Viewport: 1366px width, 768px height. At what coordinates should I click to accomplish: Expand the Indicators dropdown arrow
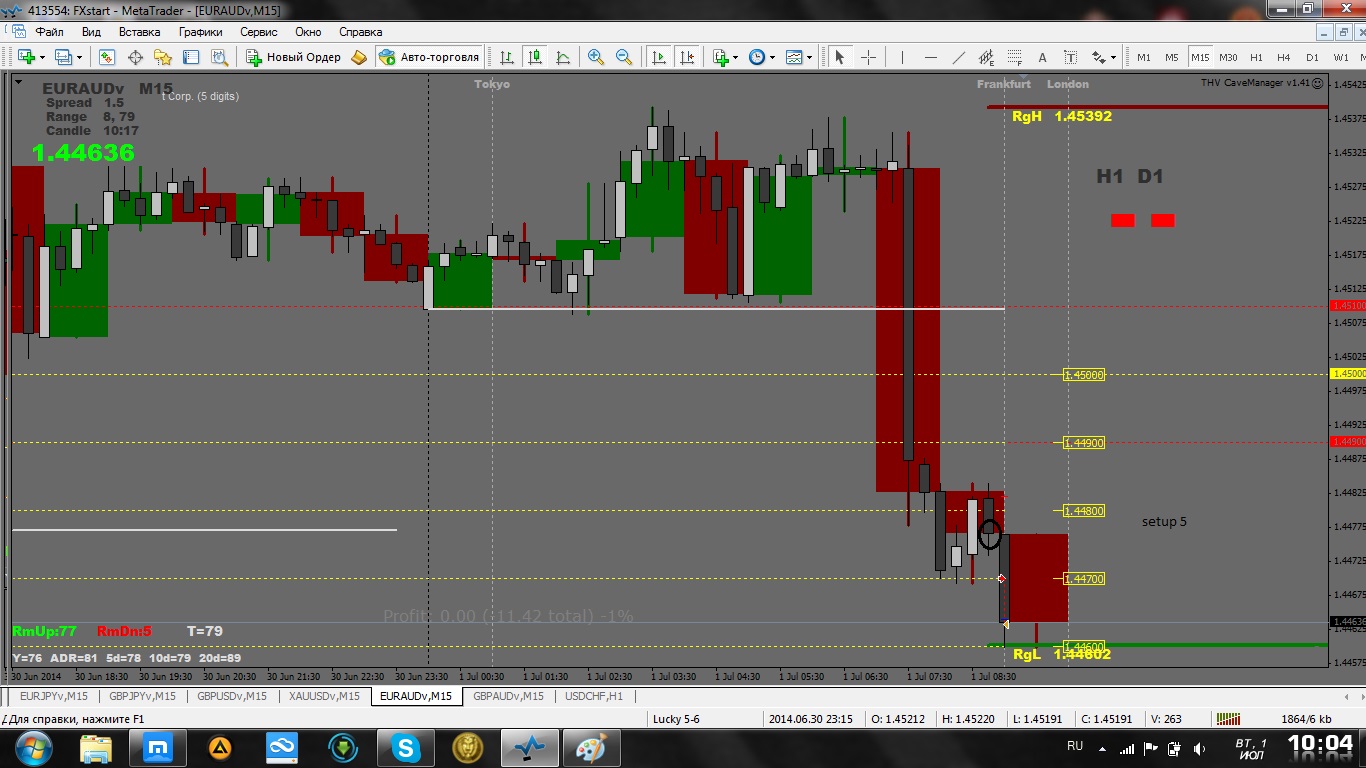736,57
